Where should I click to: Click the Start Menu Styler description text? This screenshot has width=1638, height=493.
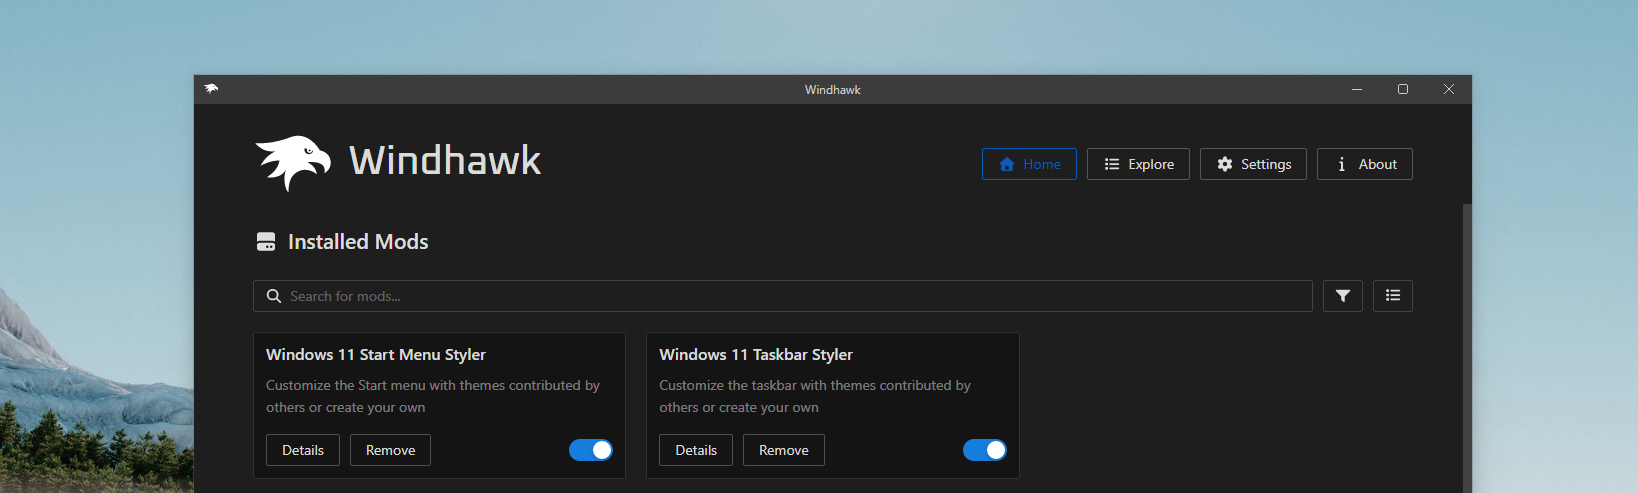[x=433, y=396]
